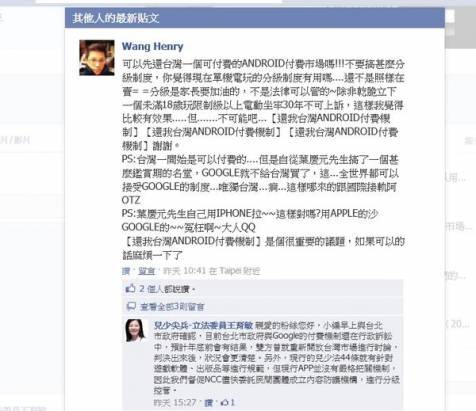The width and height of the screenshot is (476, 411).
Task: Click the thumbs-up icon beside 2 個人都說讚
Action: tap(130, 288)
